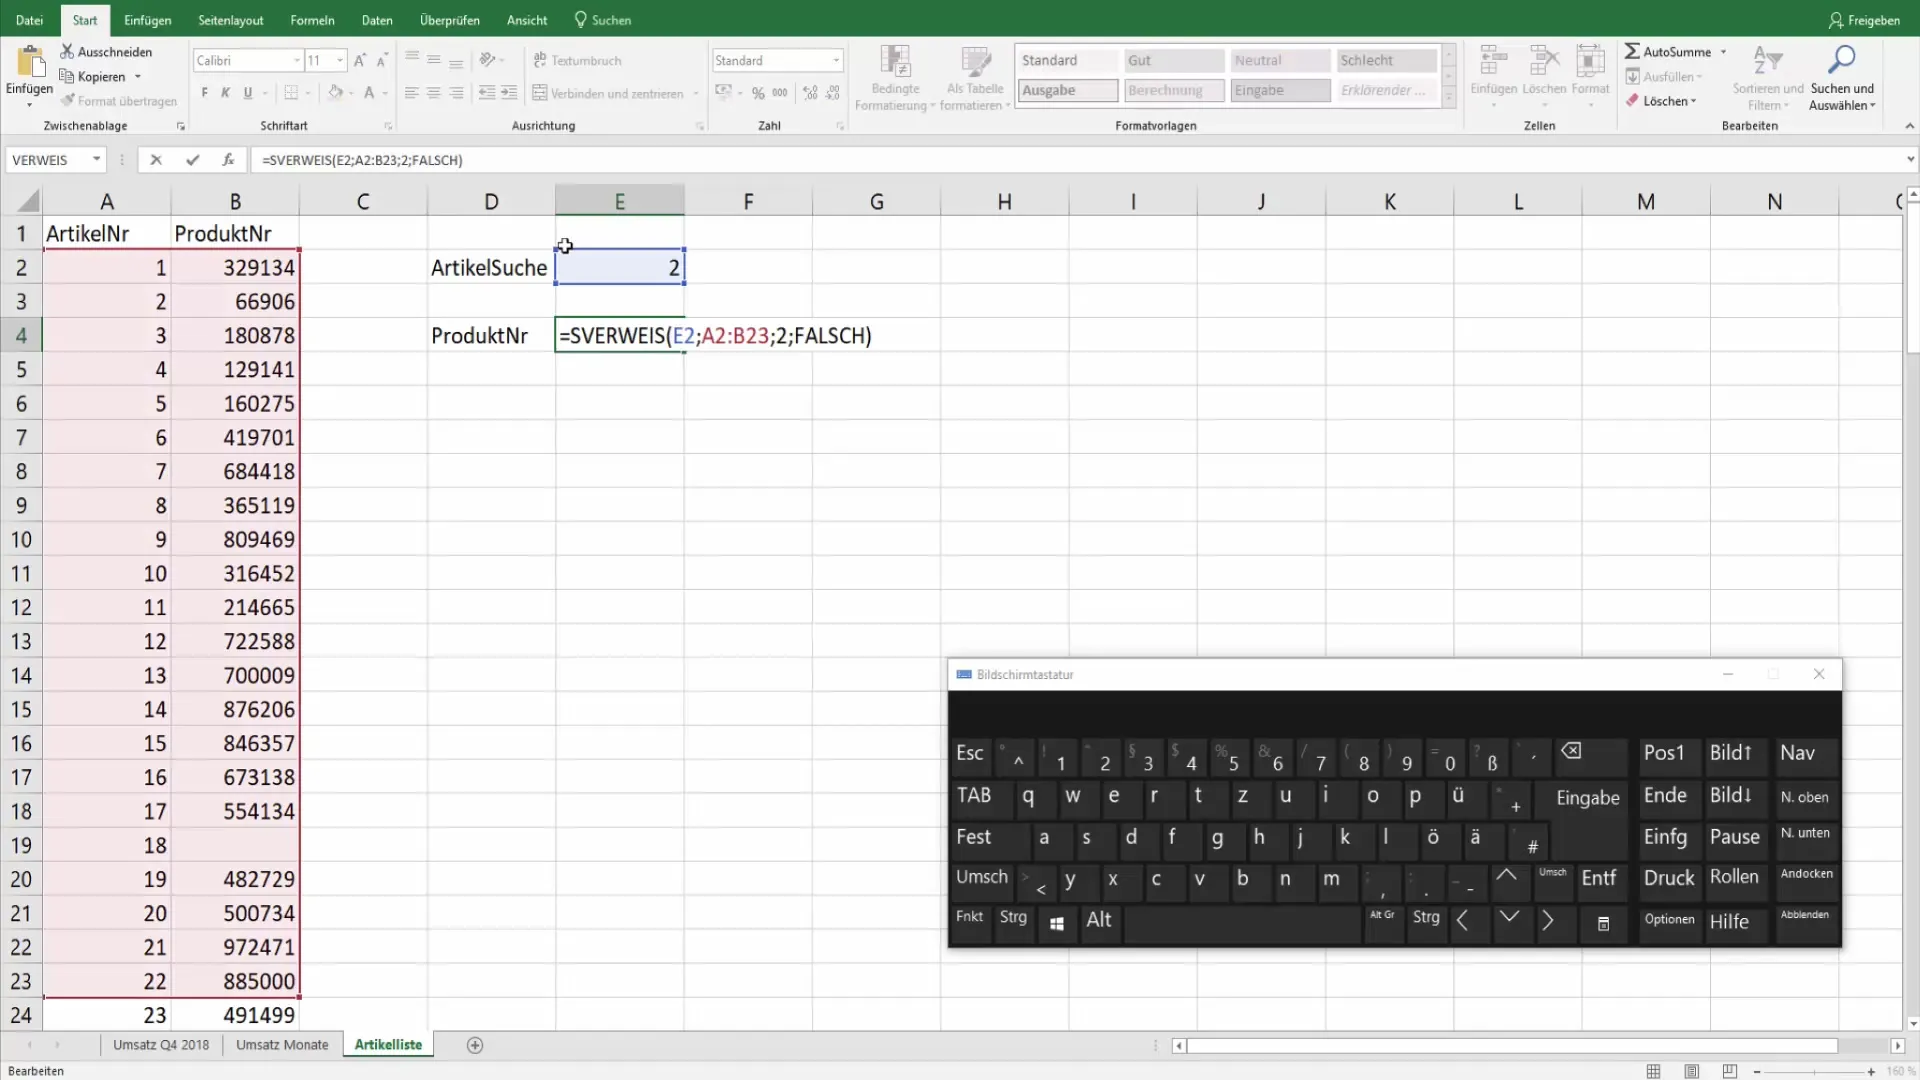
Task: Switch to the Formeln ribbon tab
Action: pyautogui.click(x=312, y=20)
